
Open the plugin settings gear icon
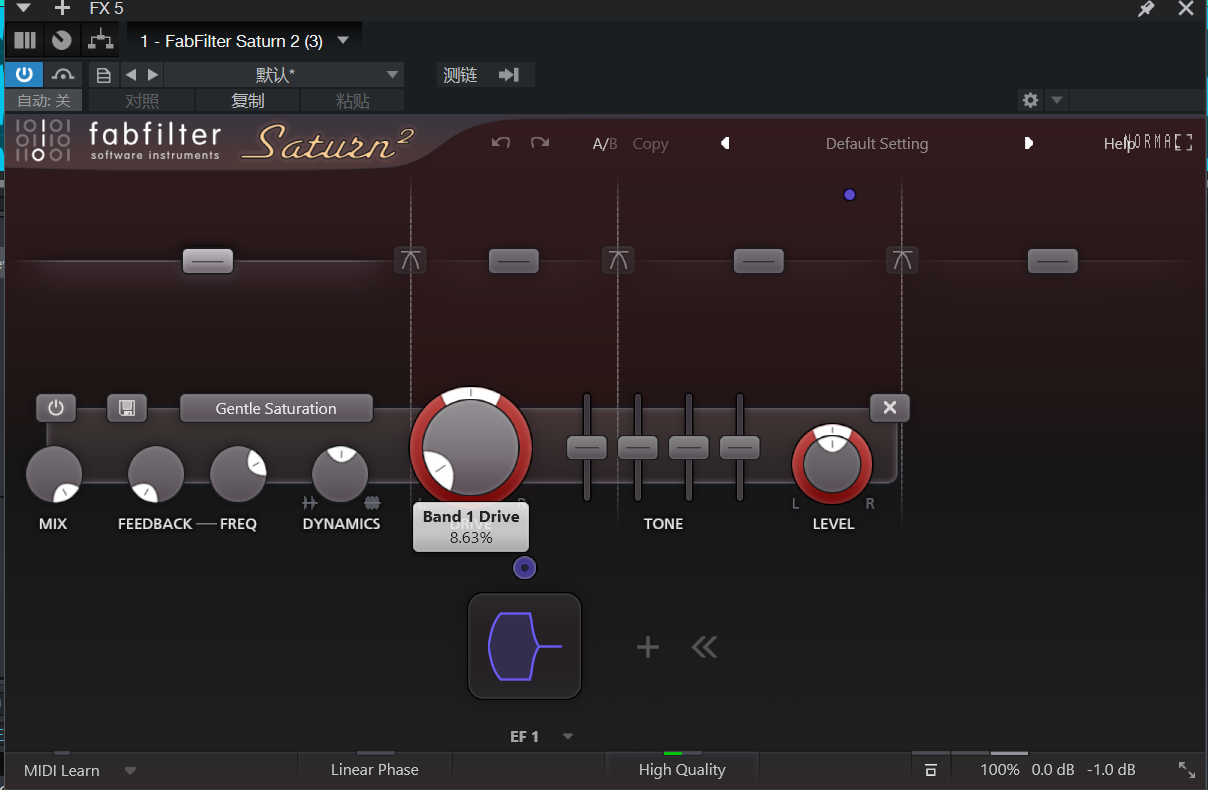tap(1030, 100)
